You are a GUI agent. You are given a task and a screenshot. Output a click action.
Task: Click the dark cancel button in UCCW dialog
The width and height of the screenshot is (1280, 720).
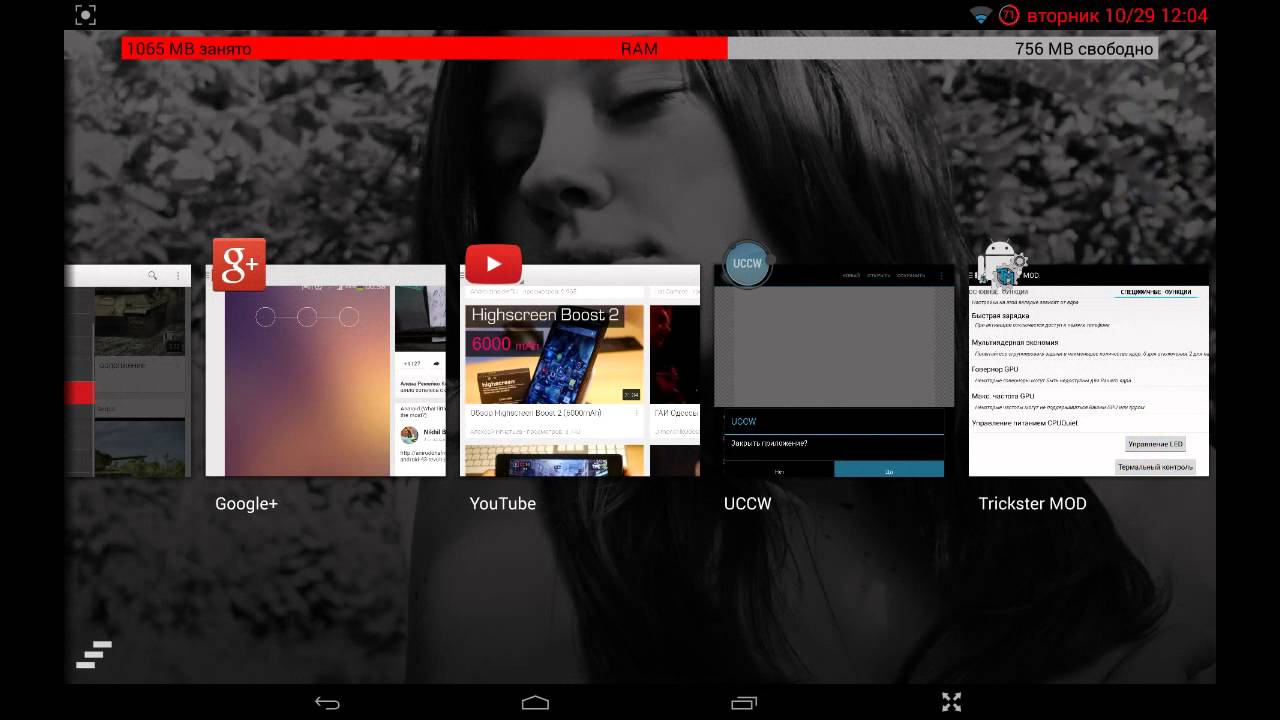coord(779,469)
